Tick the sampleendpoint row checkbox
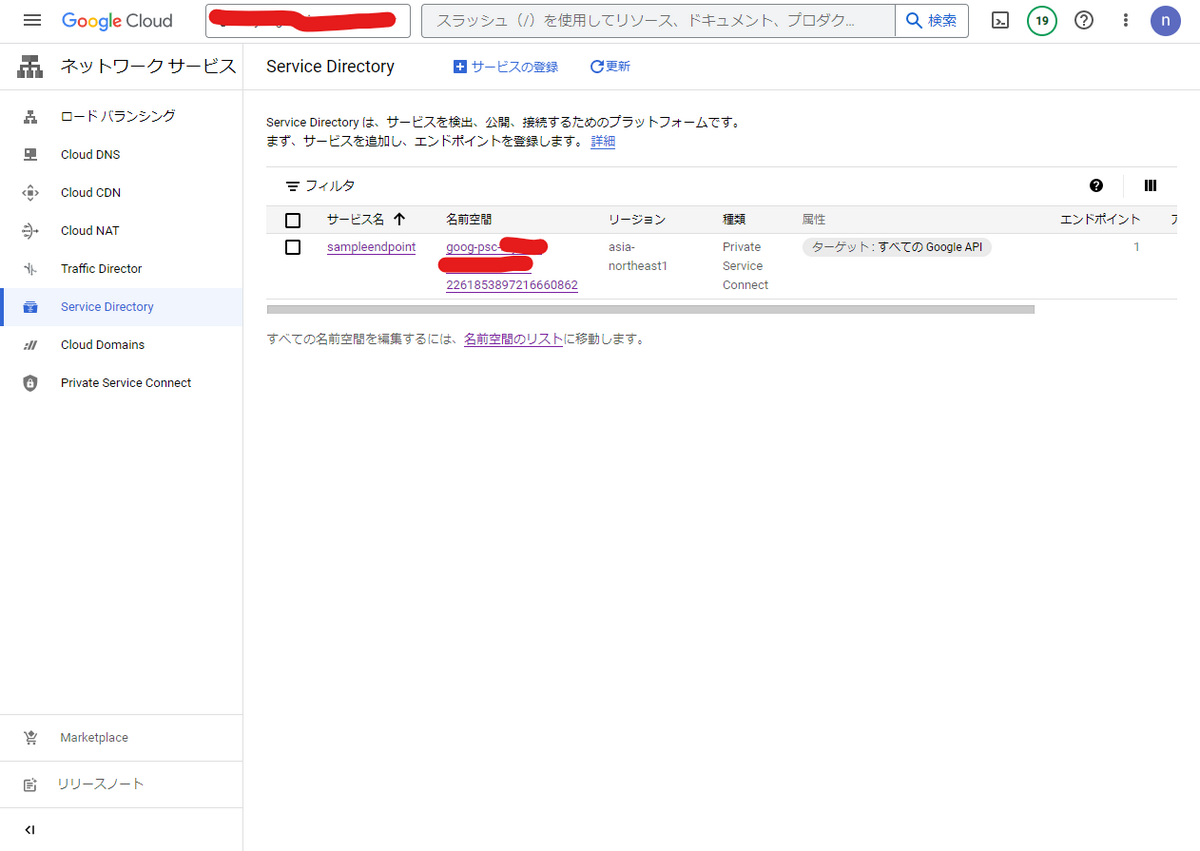1200x851 pixels. (x=293, y=247)
